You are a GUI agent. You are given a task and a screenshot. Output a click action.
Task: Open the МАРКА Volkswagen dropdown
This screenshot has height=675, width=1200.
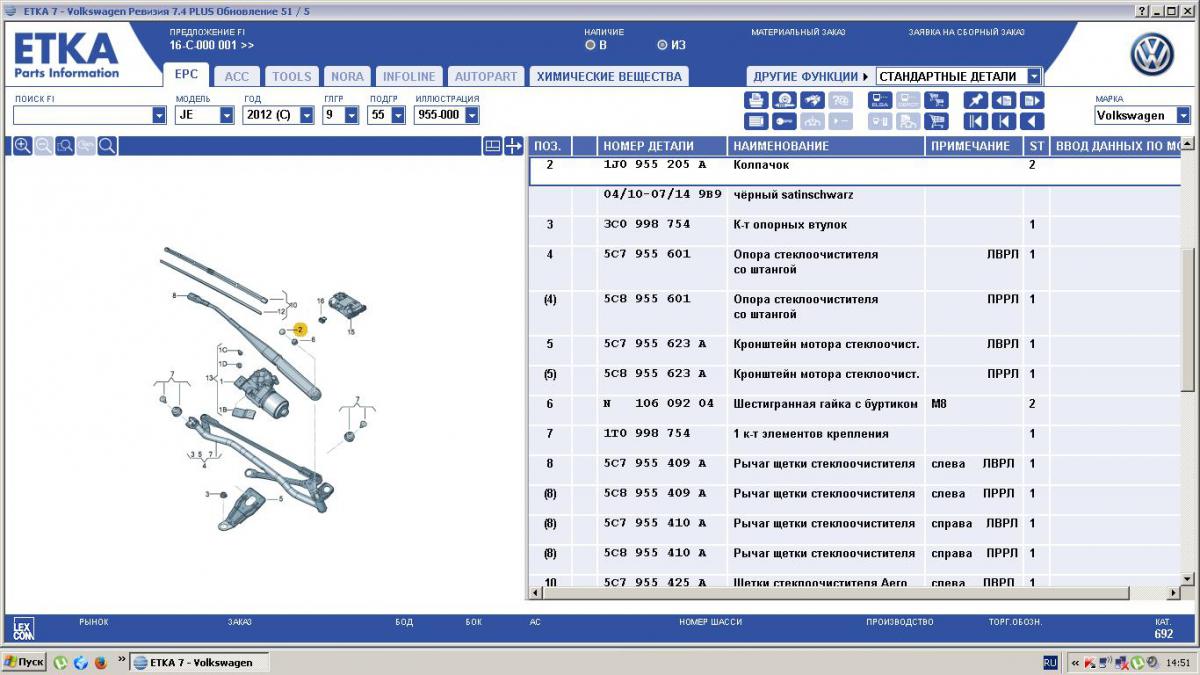click(x=1184, y=116)
